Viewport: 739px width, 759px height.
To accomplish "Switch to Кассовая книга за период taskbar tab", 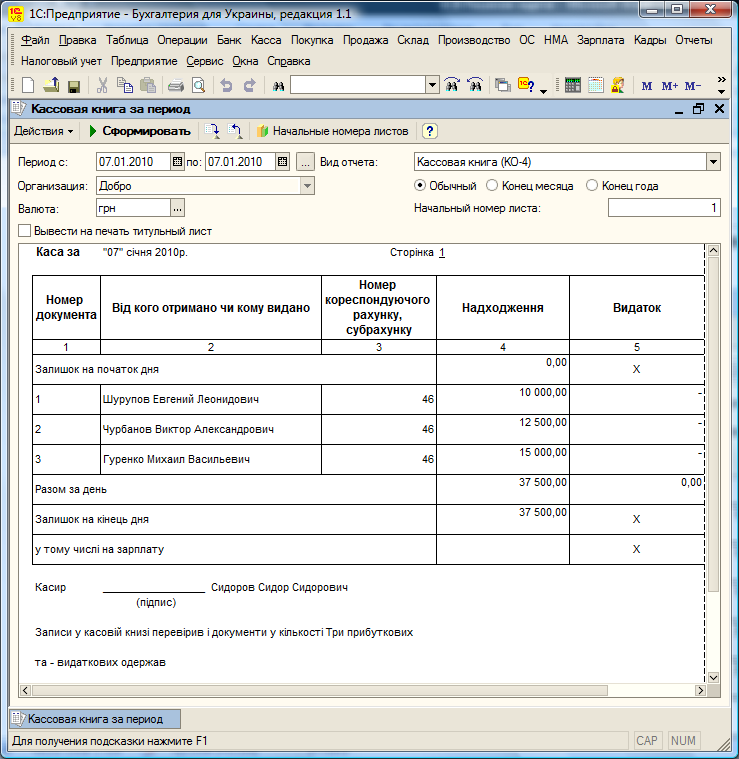I will click(x=95, y=719).
